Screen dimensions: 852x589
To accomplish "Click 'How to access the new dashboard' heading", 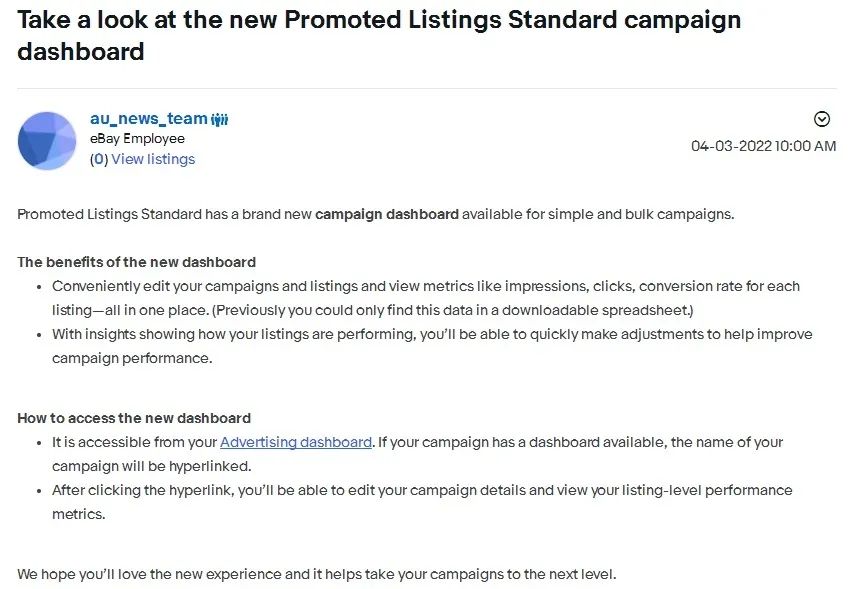I will point(134,418).
